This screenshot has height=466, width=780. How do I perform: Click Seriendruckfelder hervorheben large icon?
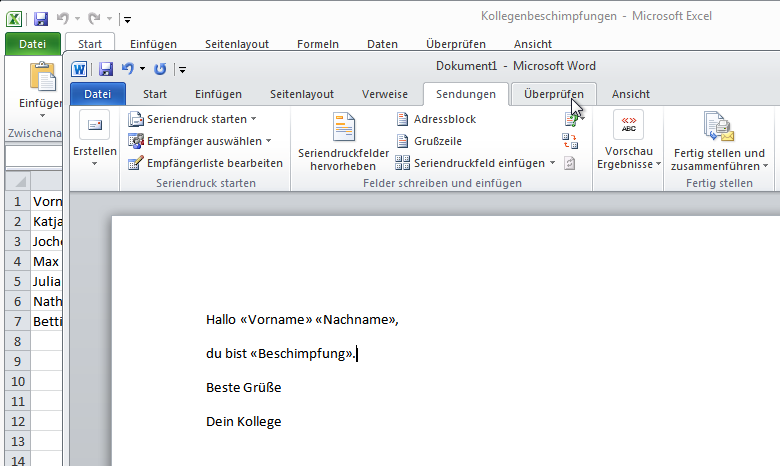click(x=344, y=127)
